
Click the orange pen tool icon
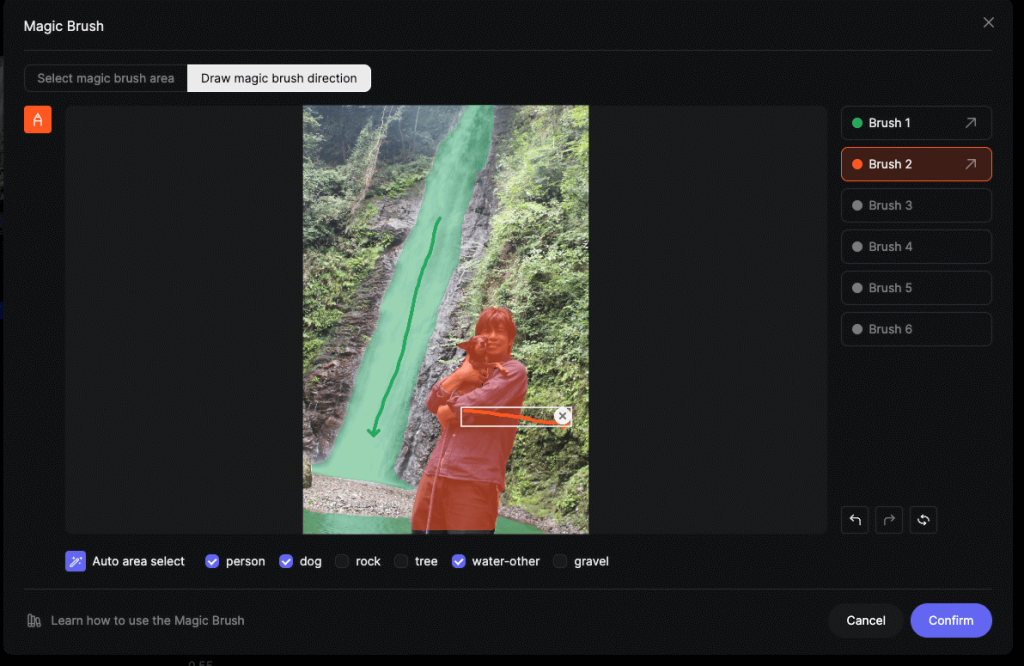[x=38, y=120]
